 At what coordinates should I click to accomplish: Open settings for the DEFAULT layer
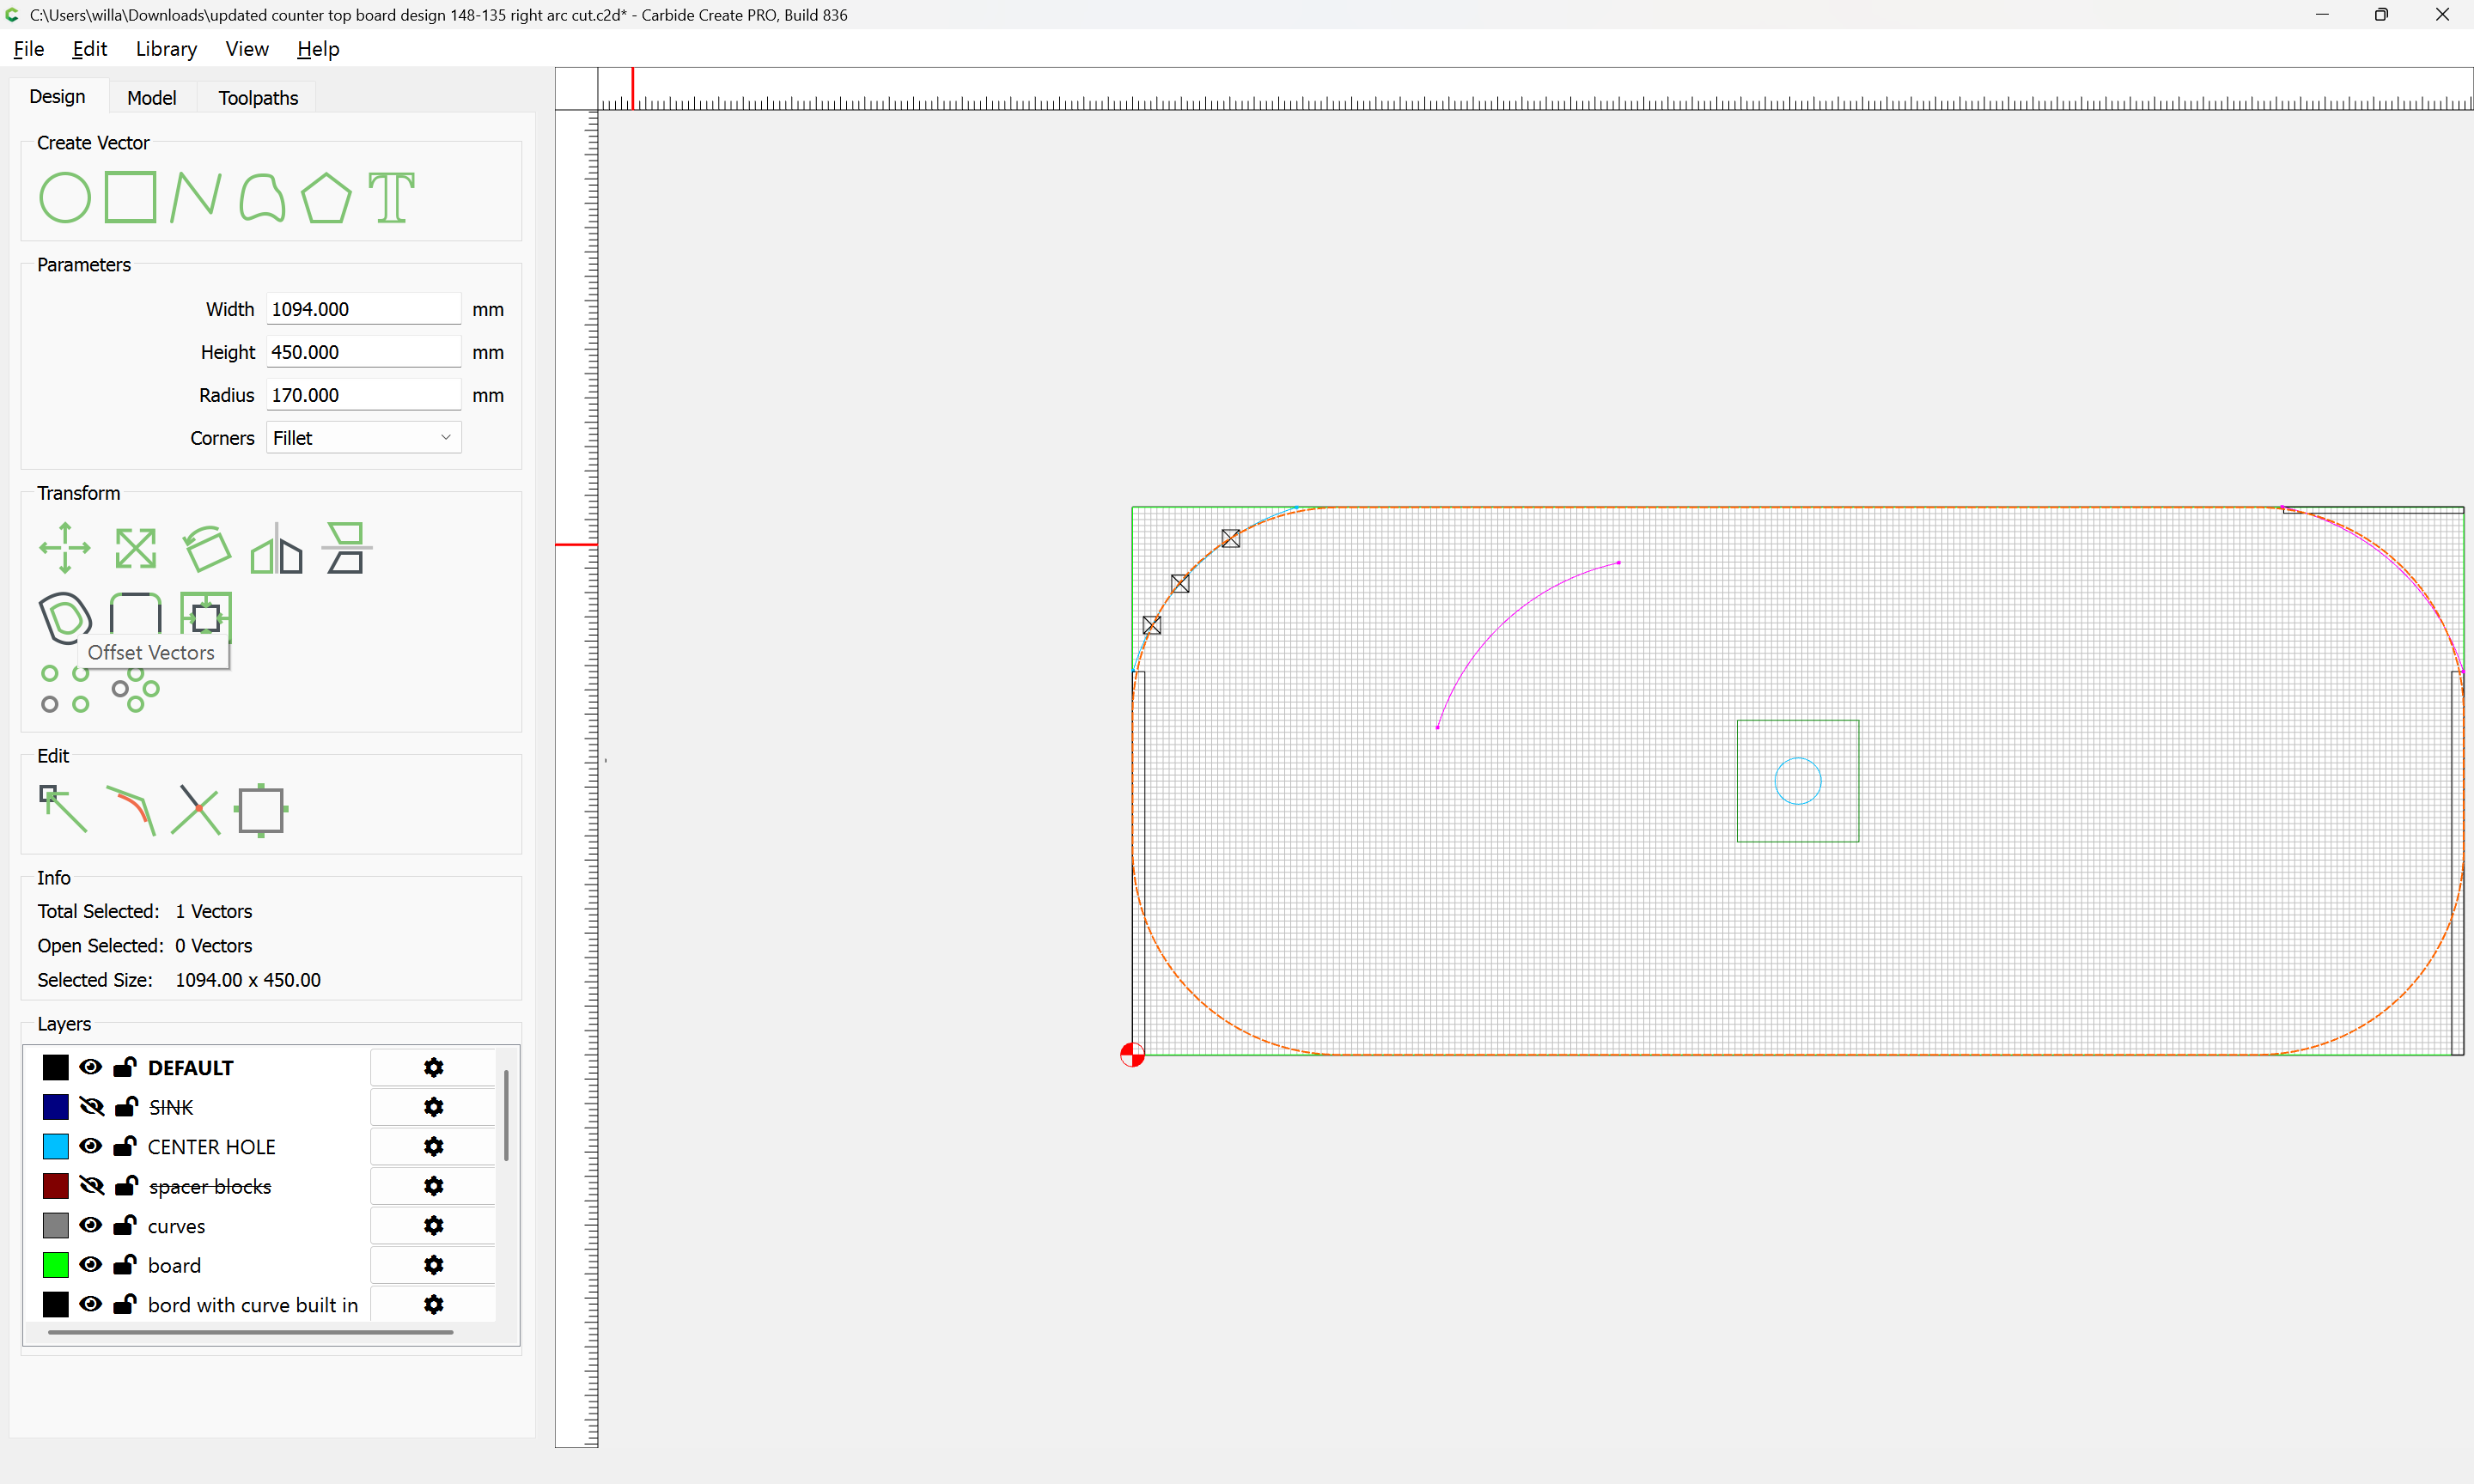pos(433,1067)
